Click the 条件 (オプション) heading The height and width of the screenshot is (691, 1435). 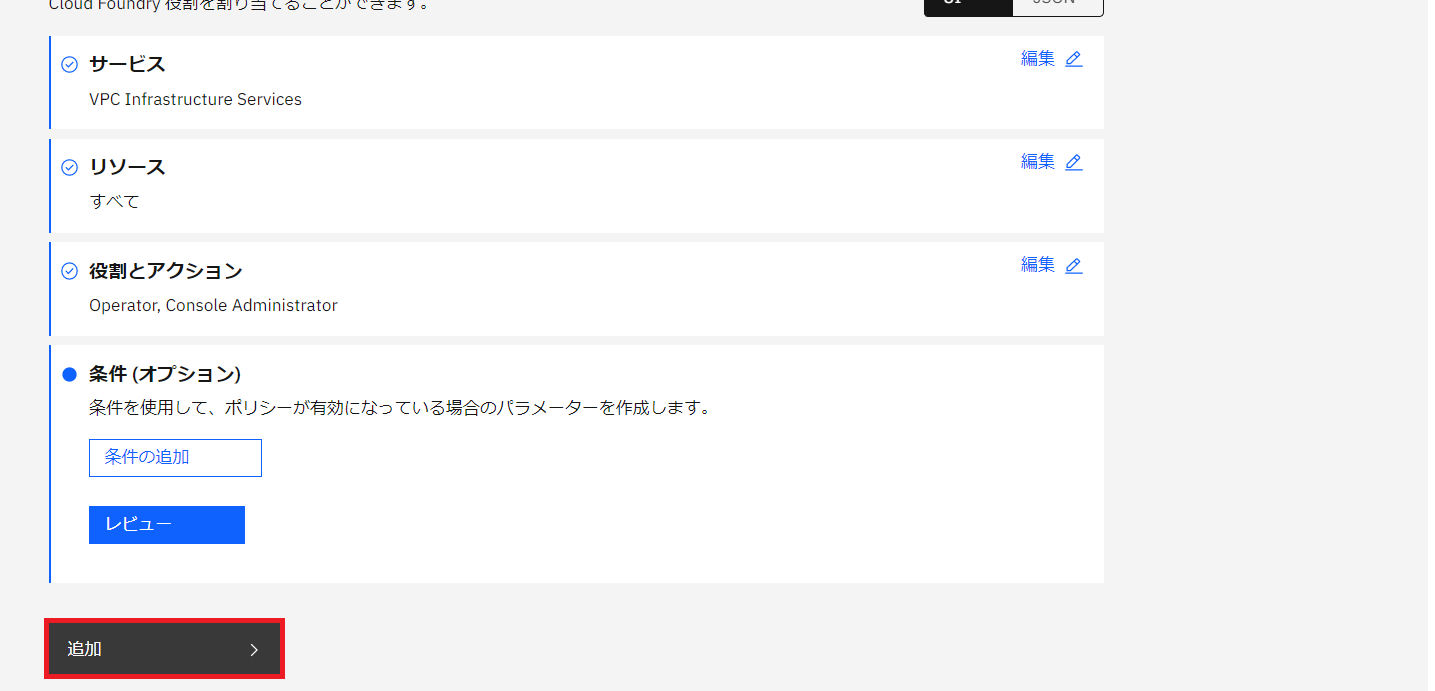pos(165,374)
